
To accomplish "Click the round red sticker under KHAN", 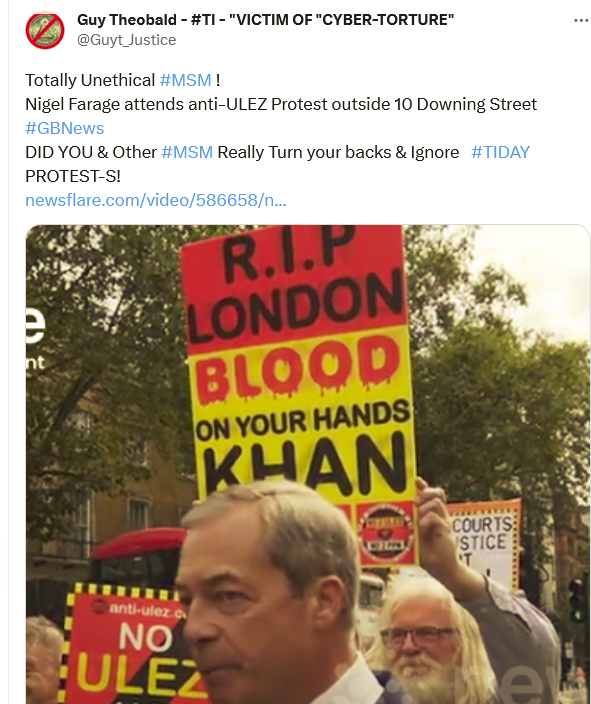I will click(386, 533).
